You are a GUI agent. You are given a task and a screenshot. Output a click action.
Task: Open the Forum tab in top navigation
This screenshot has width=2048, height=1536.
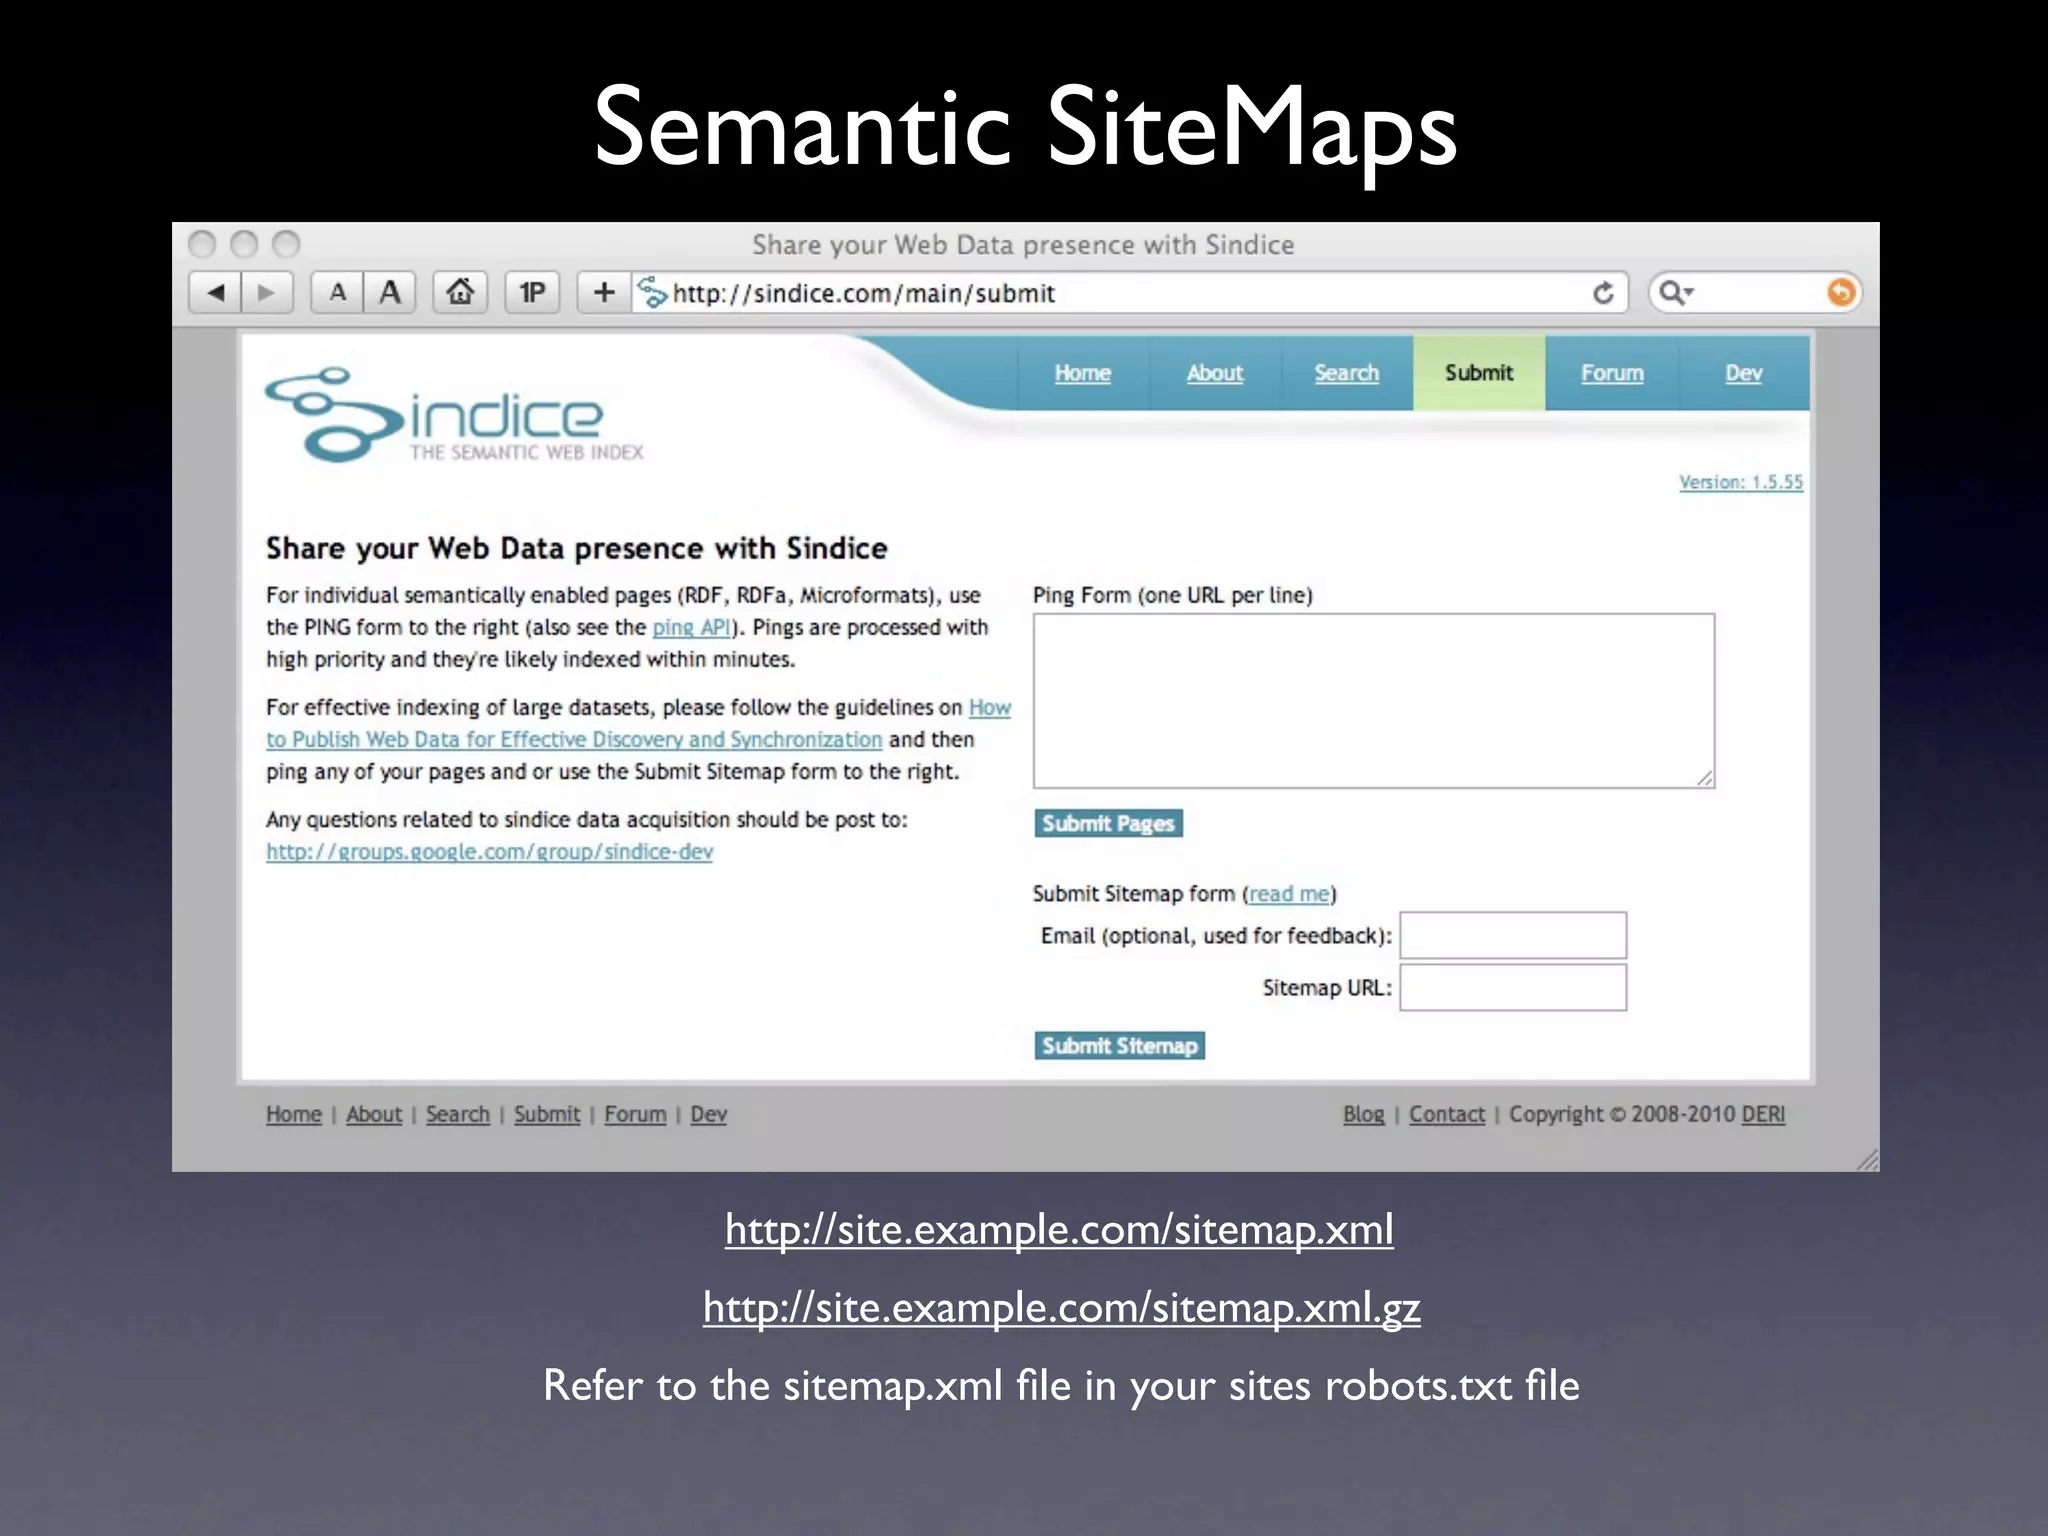point(1612,373)
